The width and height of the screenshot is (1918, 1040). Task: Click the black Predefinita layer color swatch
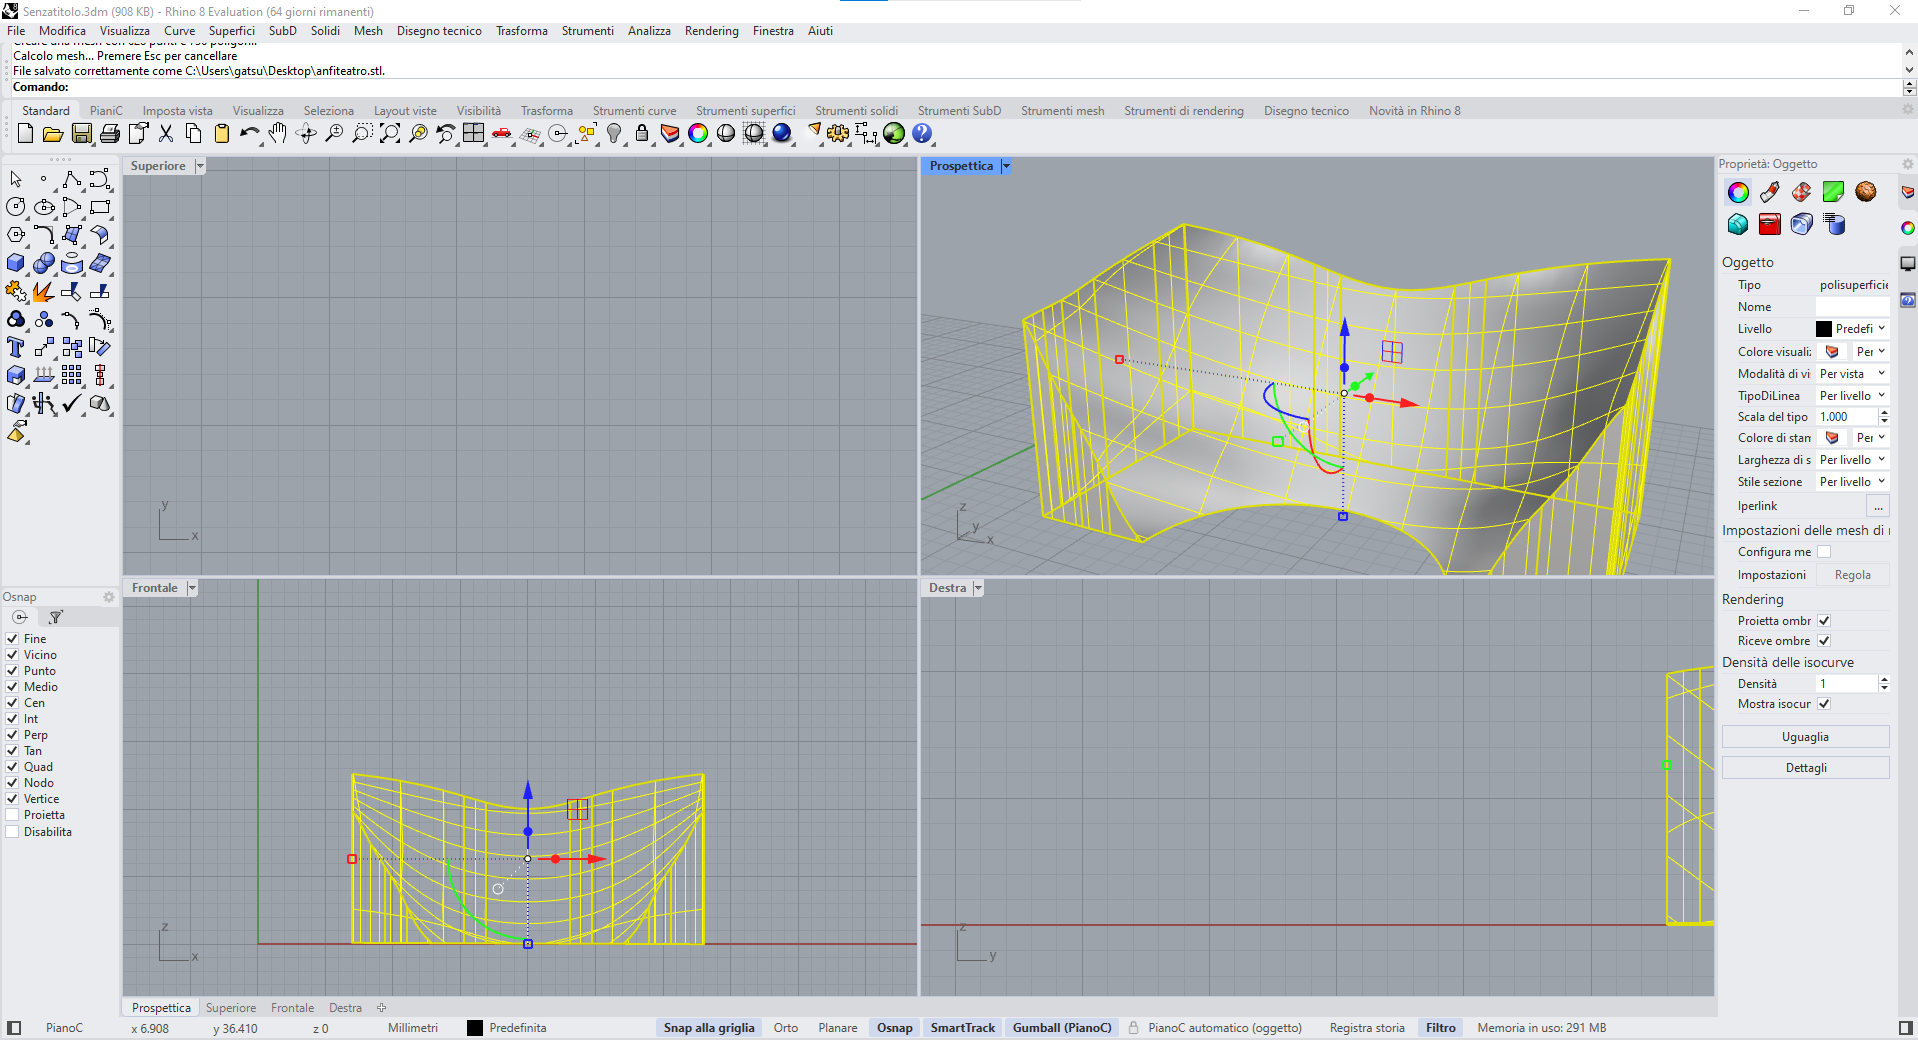point(475,1028)
